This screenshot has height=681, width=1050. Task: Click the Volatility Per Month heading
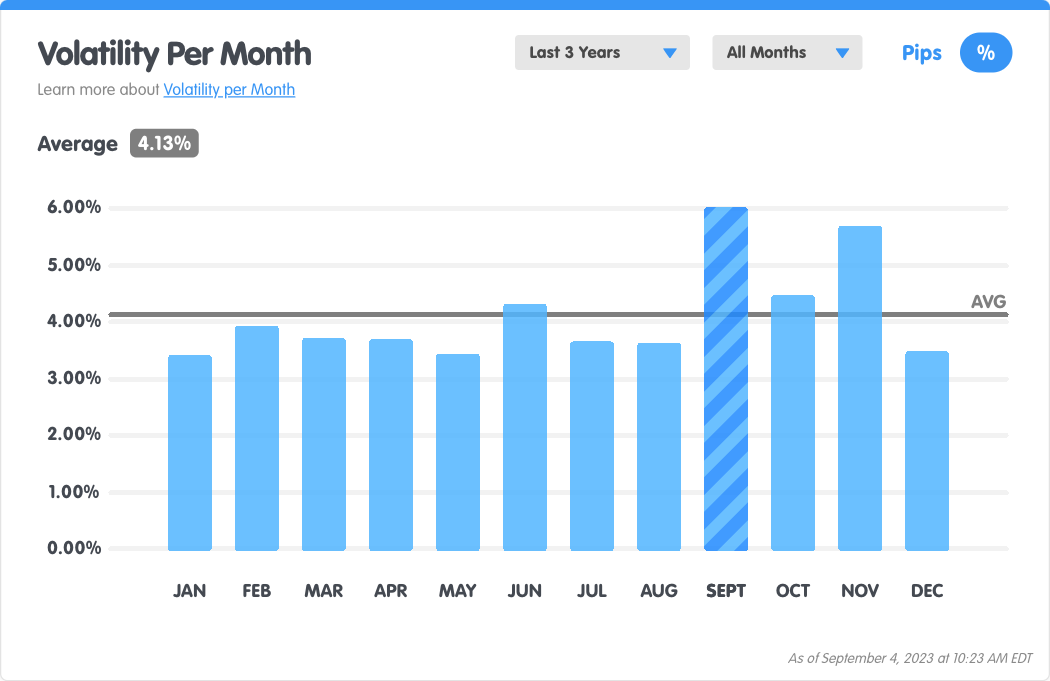coord(174,53)
